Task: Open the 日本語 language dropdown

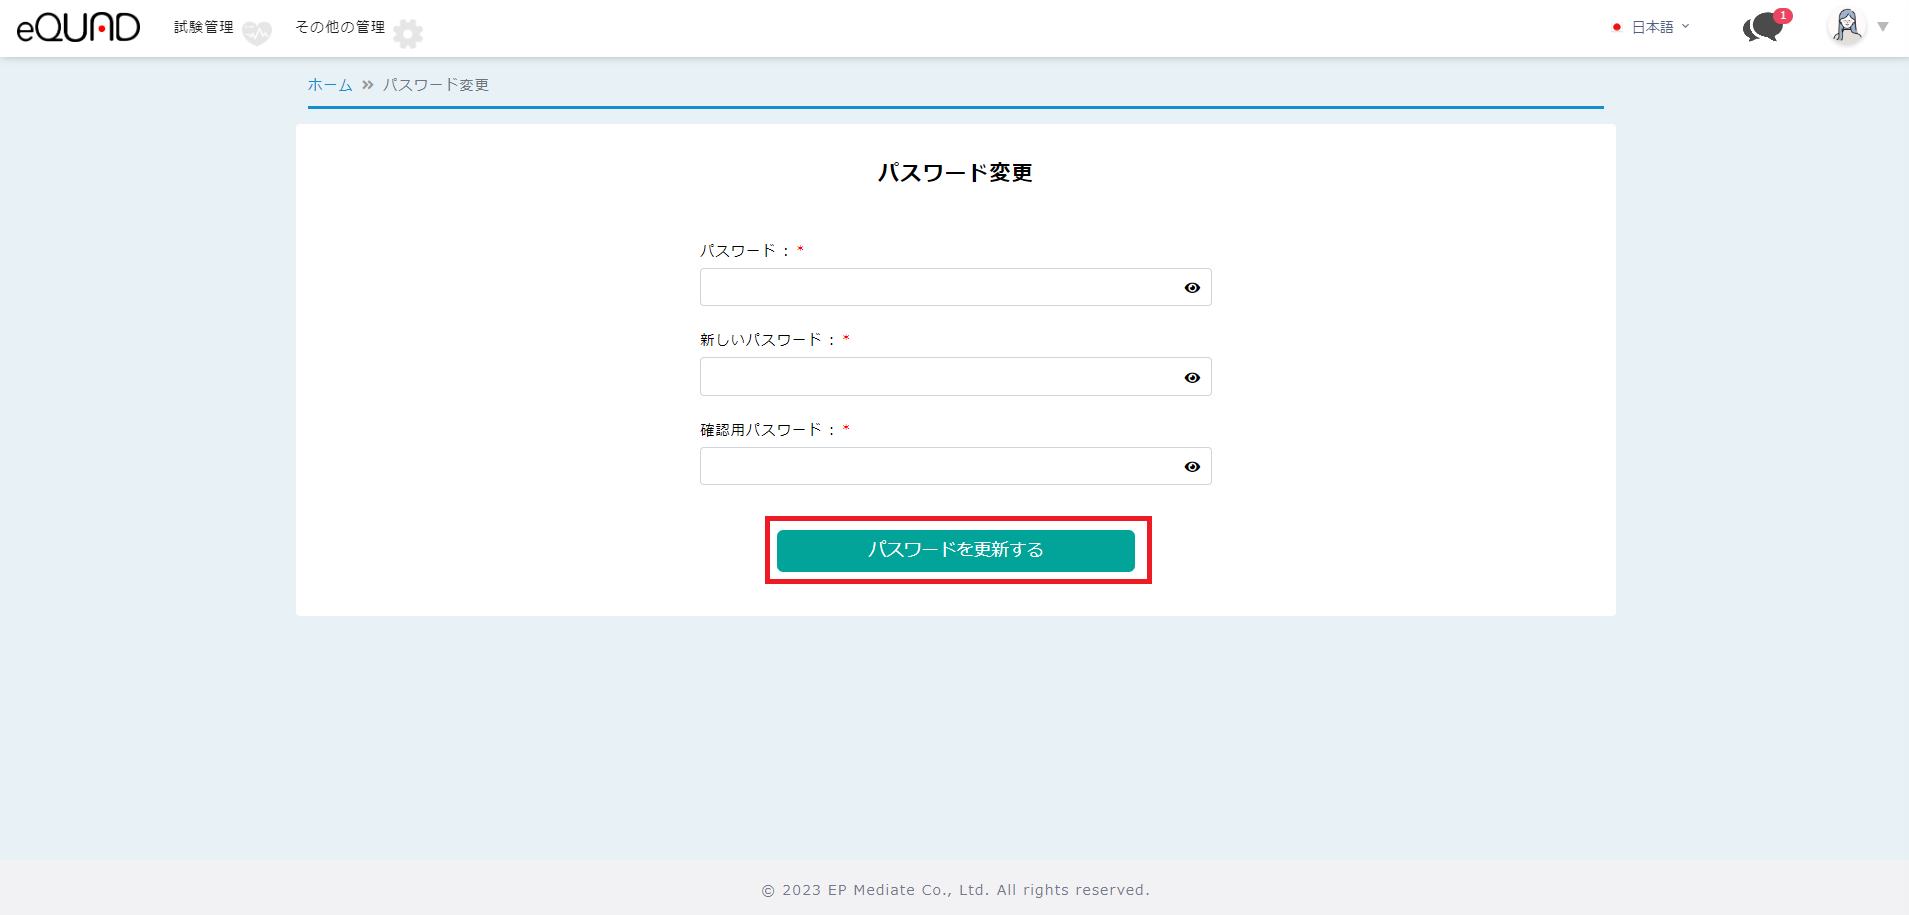Action: (x=1659, y=27)
